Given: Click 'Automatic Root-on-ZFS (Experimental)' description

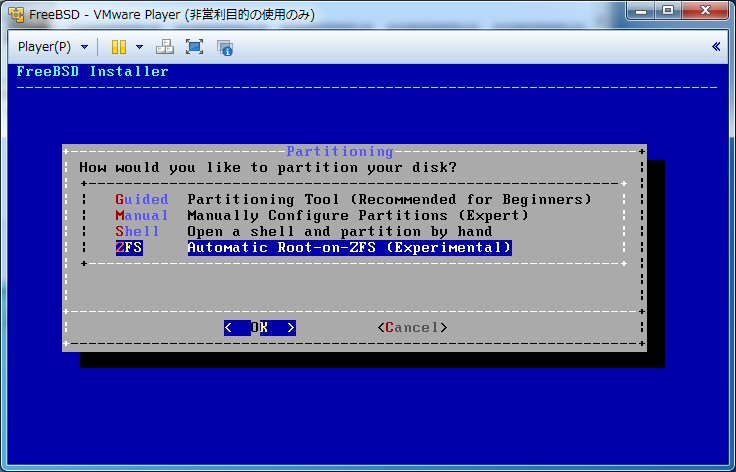Looking at the screenshot, I should (350, 247).
